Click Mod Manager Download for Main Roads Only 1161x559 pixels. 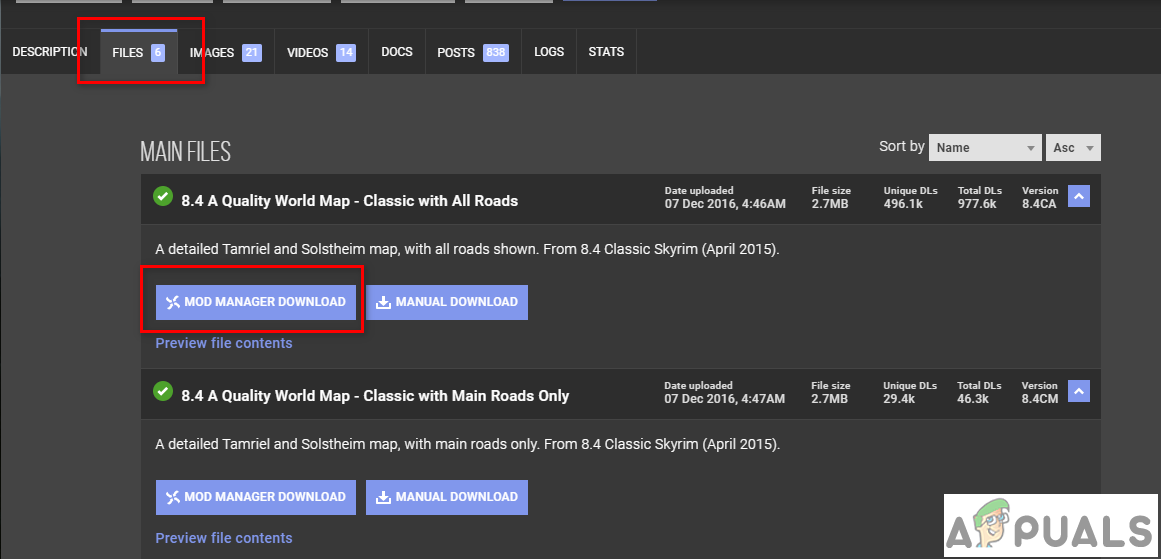[256, 497]
